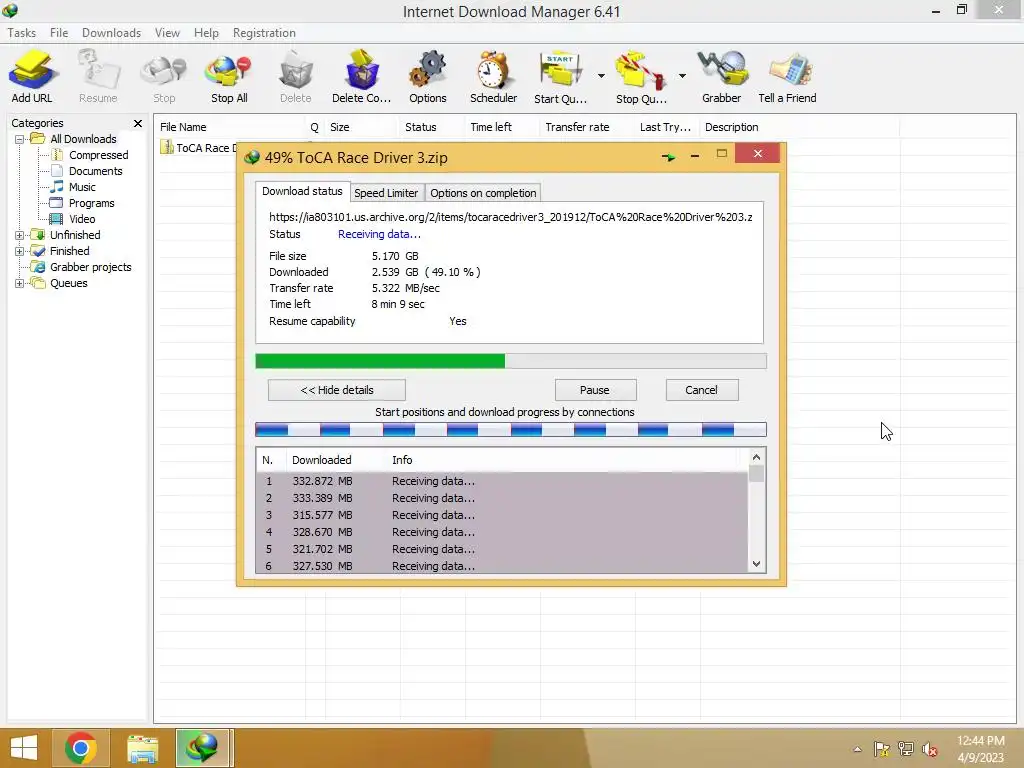Select connection row 5 with 321.702 MB
Viewport: 1024px width, 768px height.
tap(502, 549)
